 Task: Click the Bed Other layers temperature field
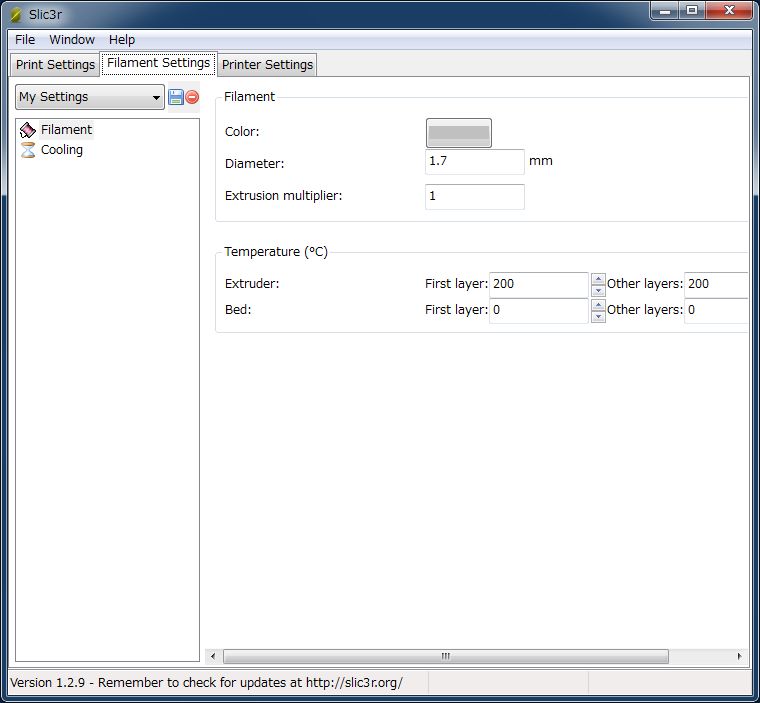716,310
